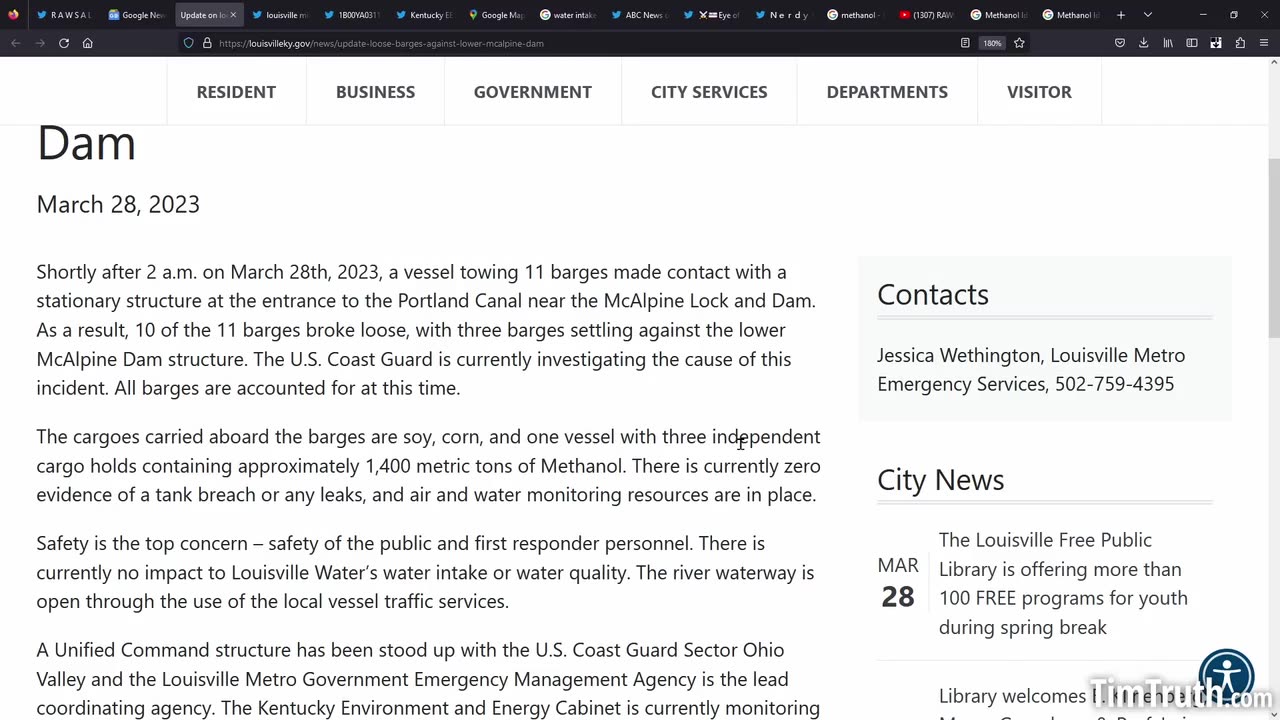
Task: Reset the 180% zoom level badge
Action: click(992, 43)
